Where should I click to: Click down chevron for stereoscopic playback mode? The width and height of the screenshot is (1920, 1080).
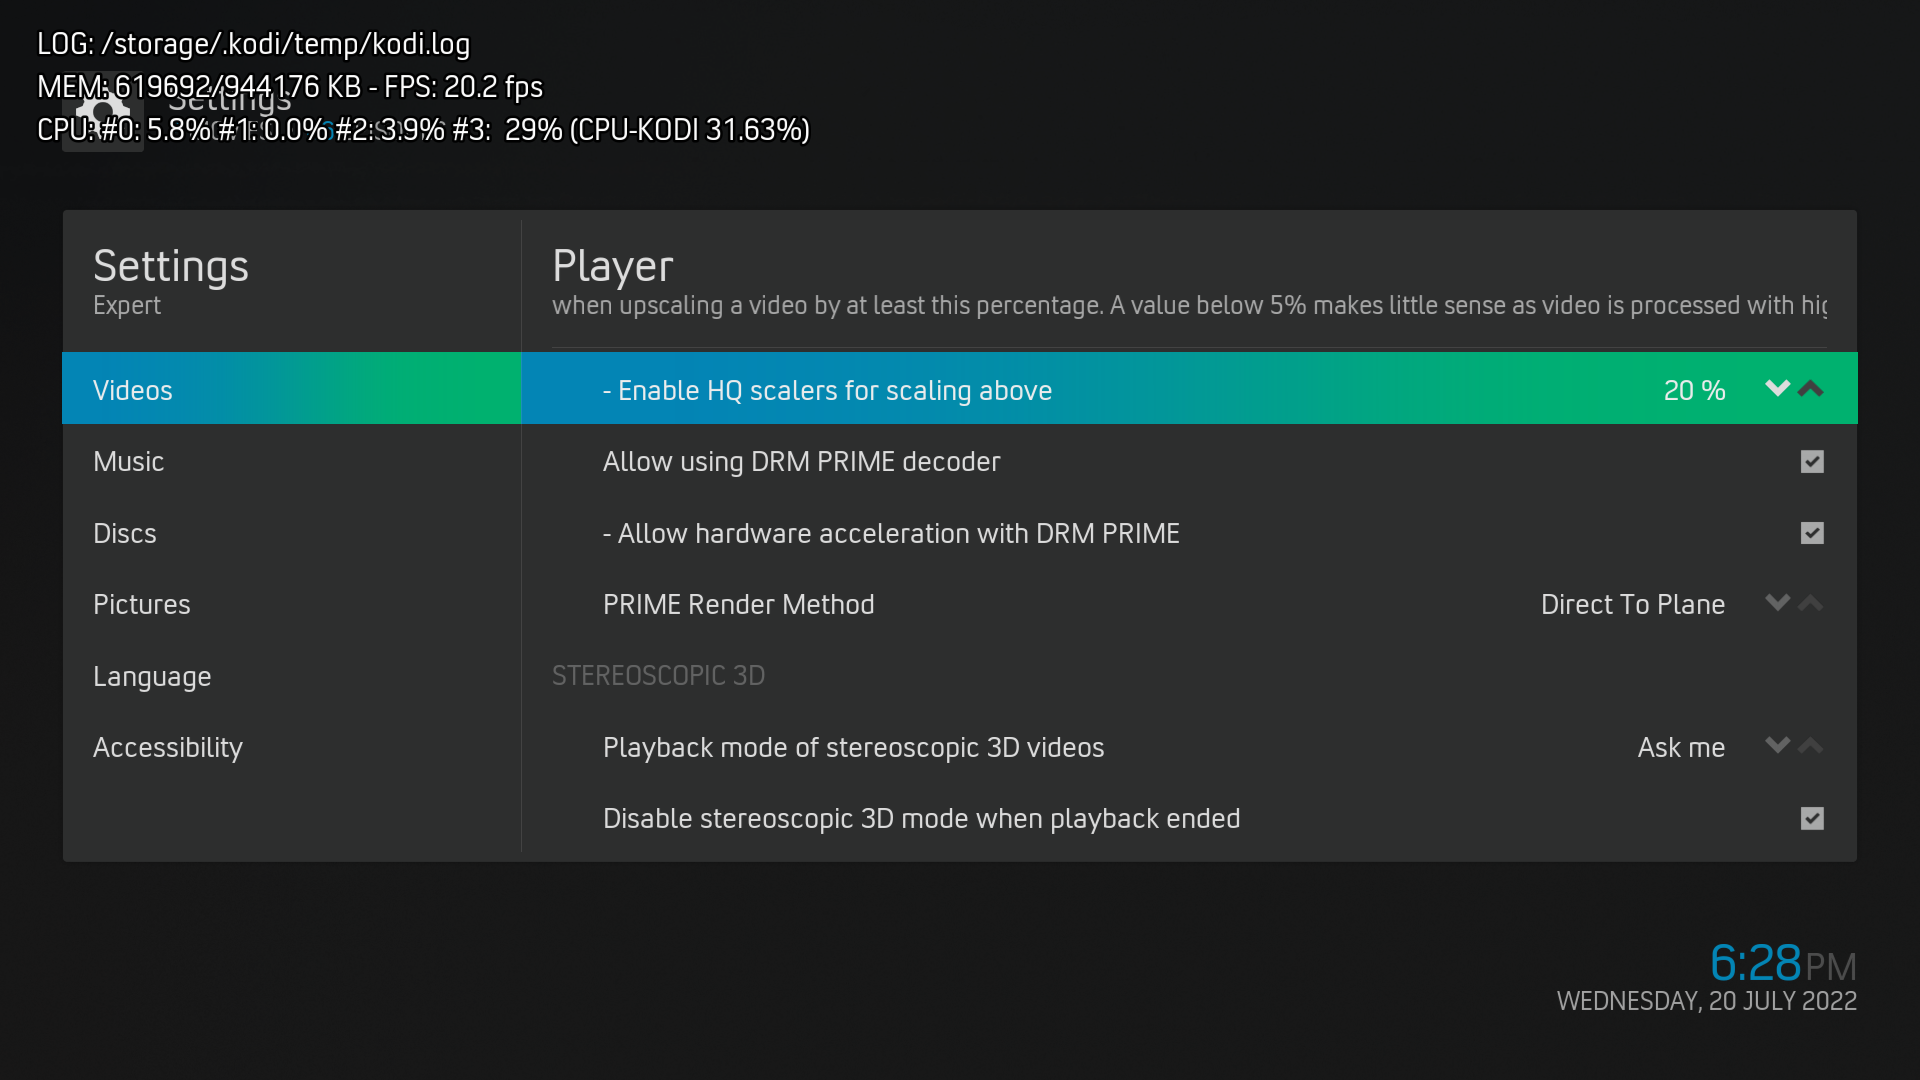click(1777, 746)
